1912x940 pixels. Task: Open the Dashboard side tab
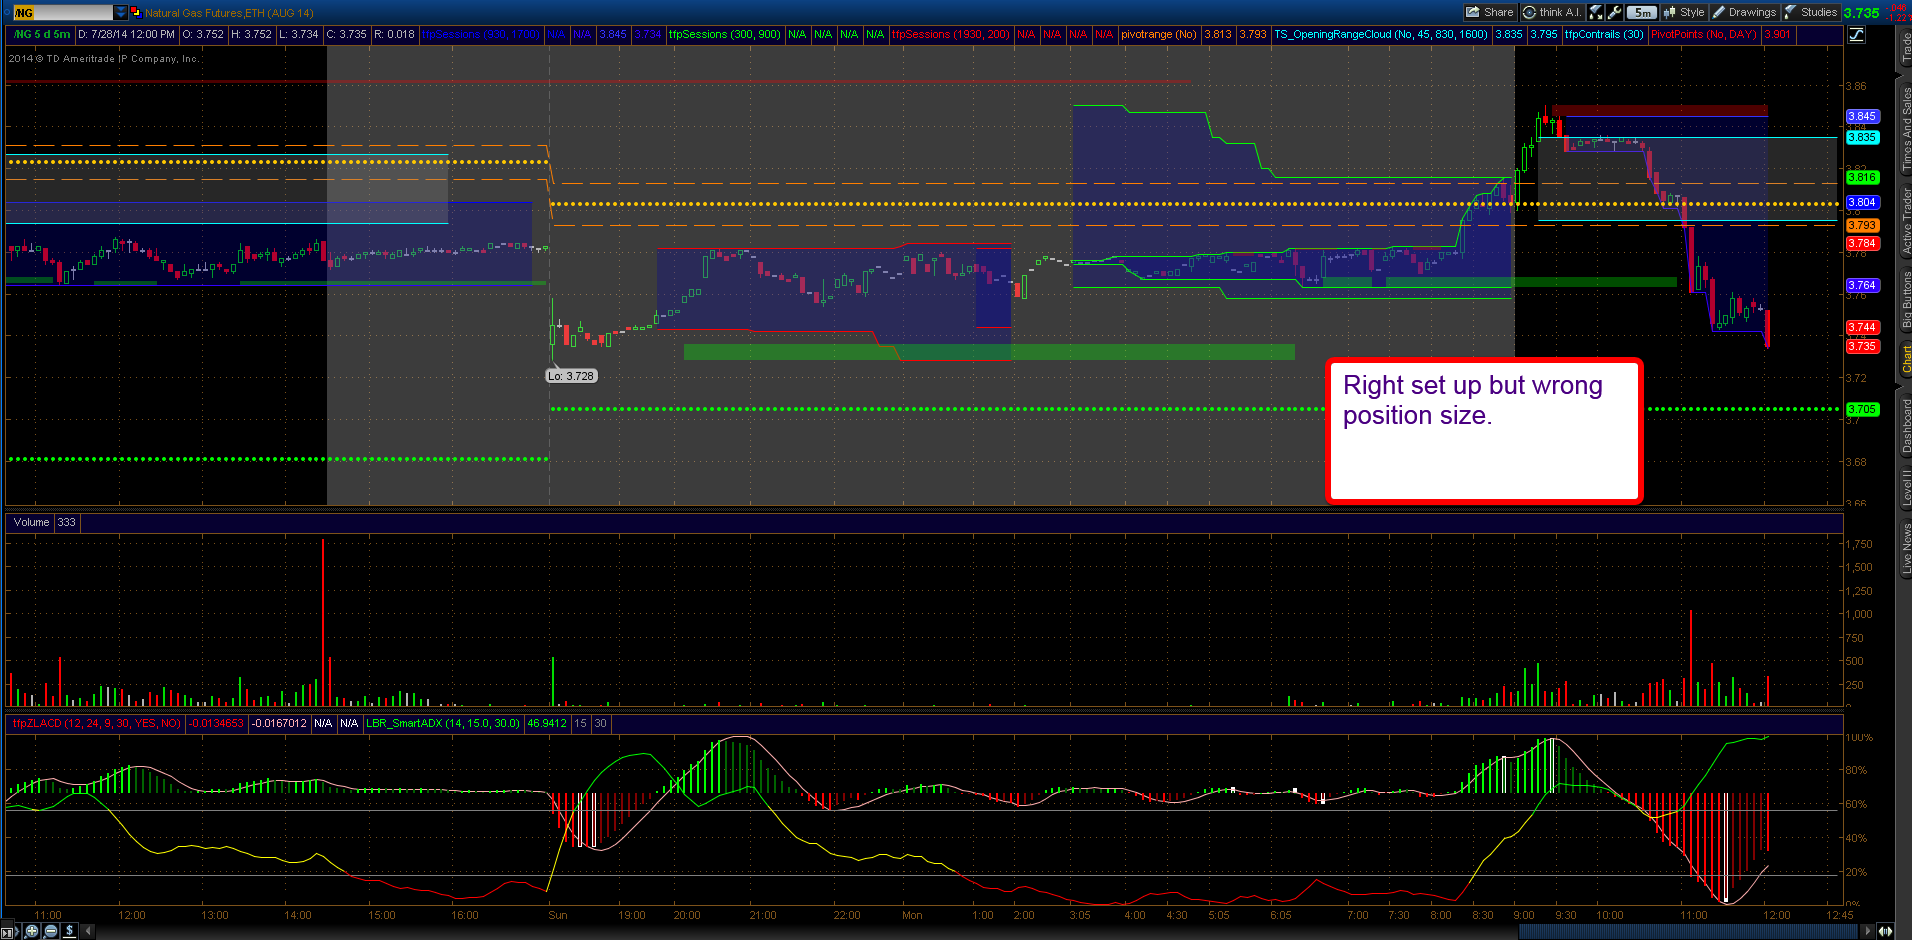click(1905, 425)
